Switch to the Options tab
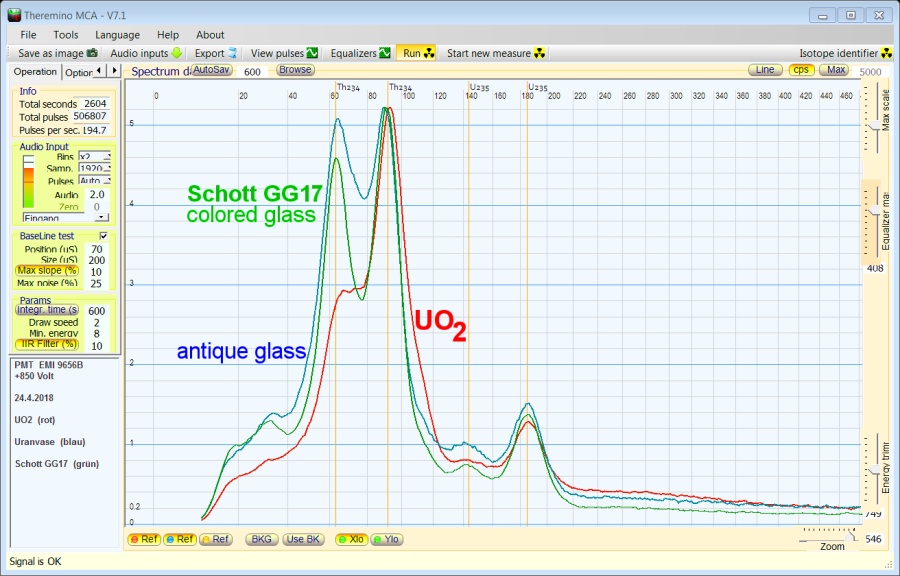Screen dimensions: 900x576 pos(79,72)
